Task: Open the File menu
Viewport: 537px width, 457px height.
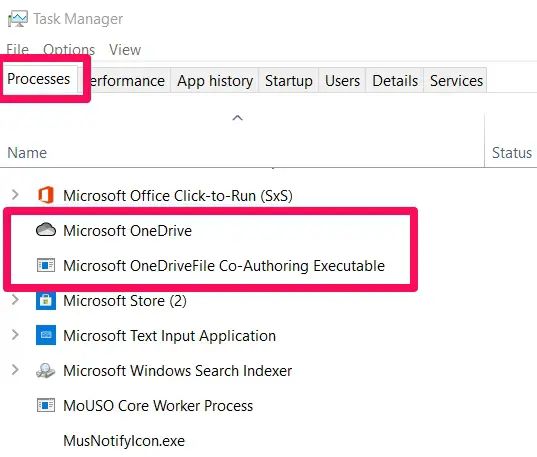Action: pyautogui.click(x=17, y=50)
